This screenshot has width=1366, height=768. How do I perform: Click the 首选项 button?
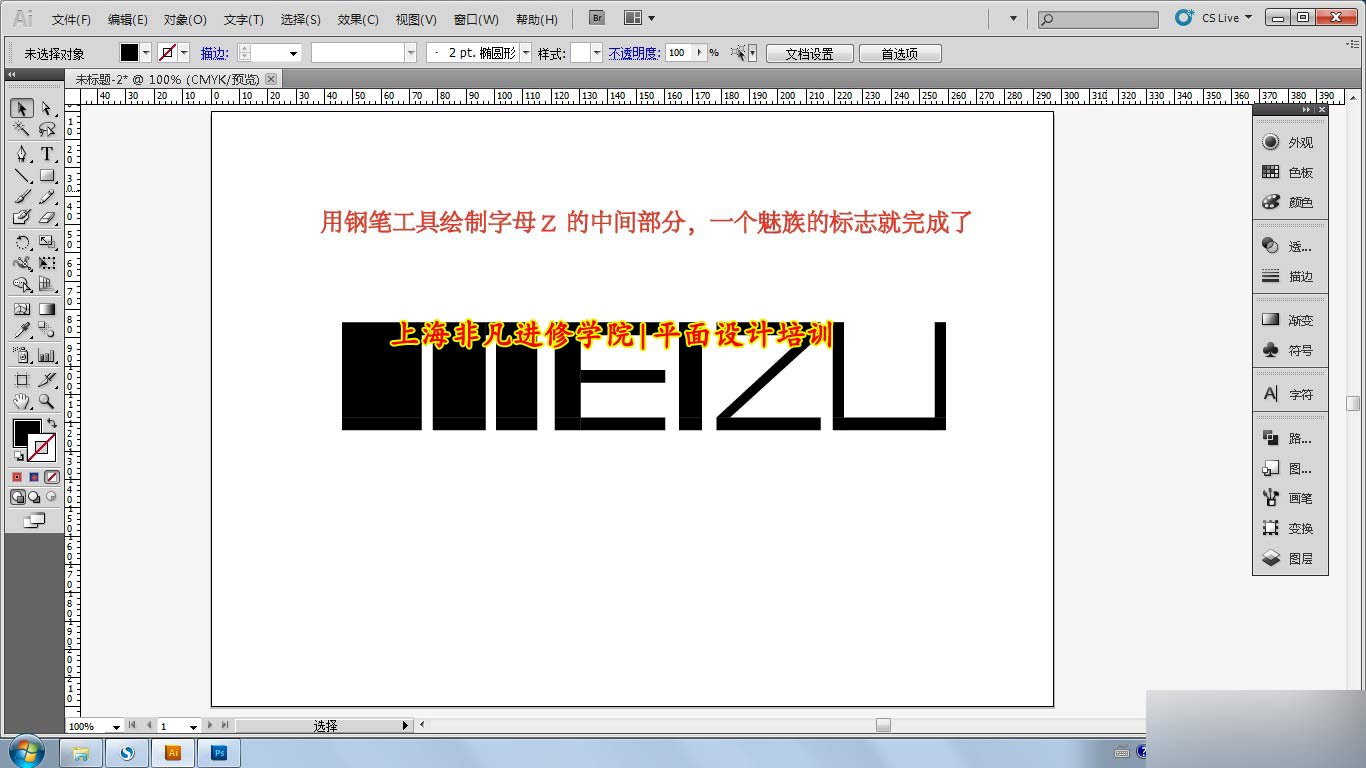tap(899, 54)
